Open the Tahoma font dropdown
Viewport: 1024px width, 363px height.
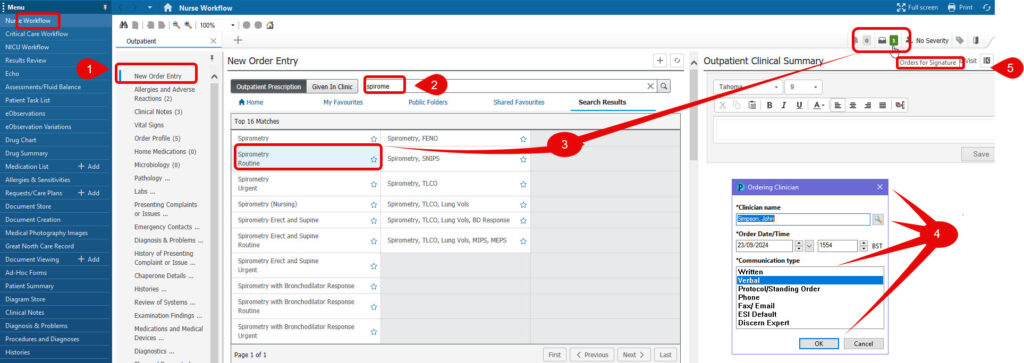coord(748,87)
